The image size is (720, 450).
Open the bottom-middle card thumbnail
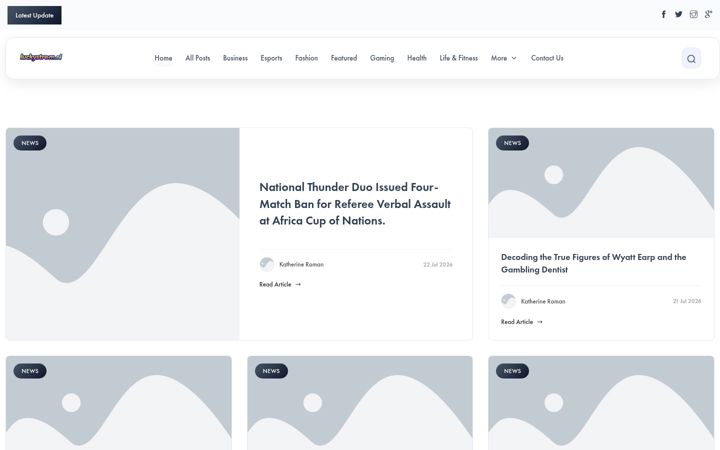coord(360,403)
